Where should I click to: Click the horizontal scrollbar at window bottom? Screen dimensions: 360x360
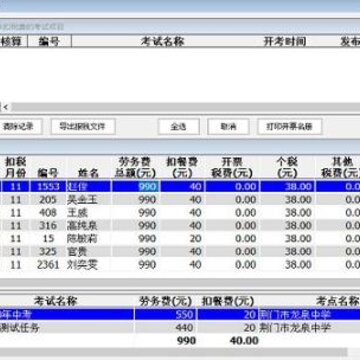173,352
